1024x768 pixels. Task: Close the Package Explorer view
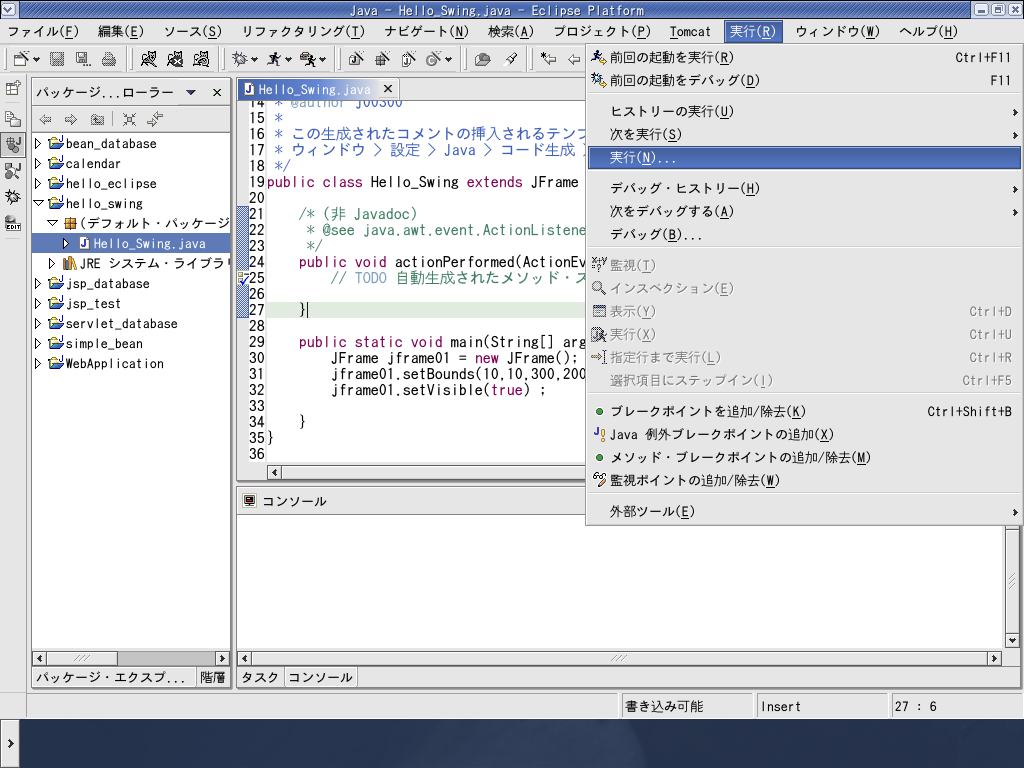[x=217, y=93]
